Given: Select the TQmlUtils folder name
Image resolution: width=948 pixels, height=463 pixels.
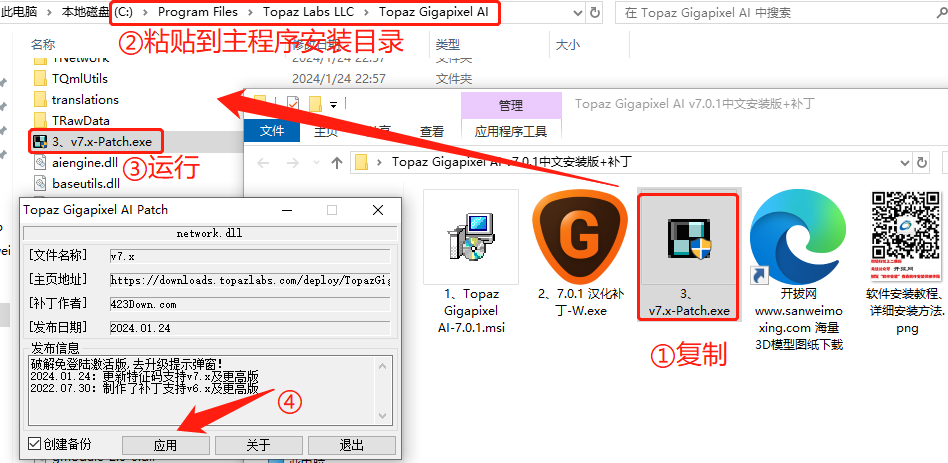Looking at the screenshot, I should [80, 79].
